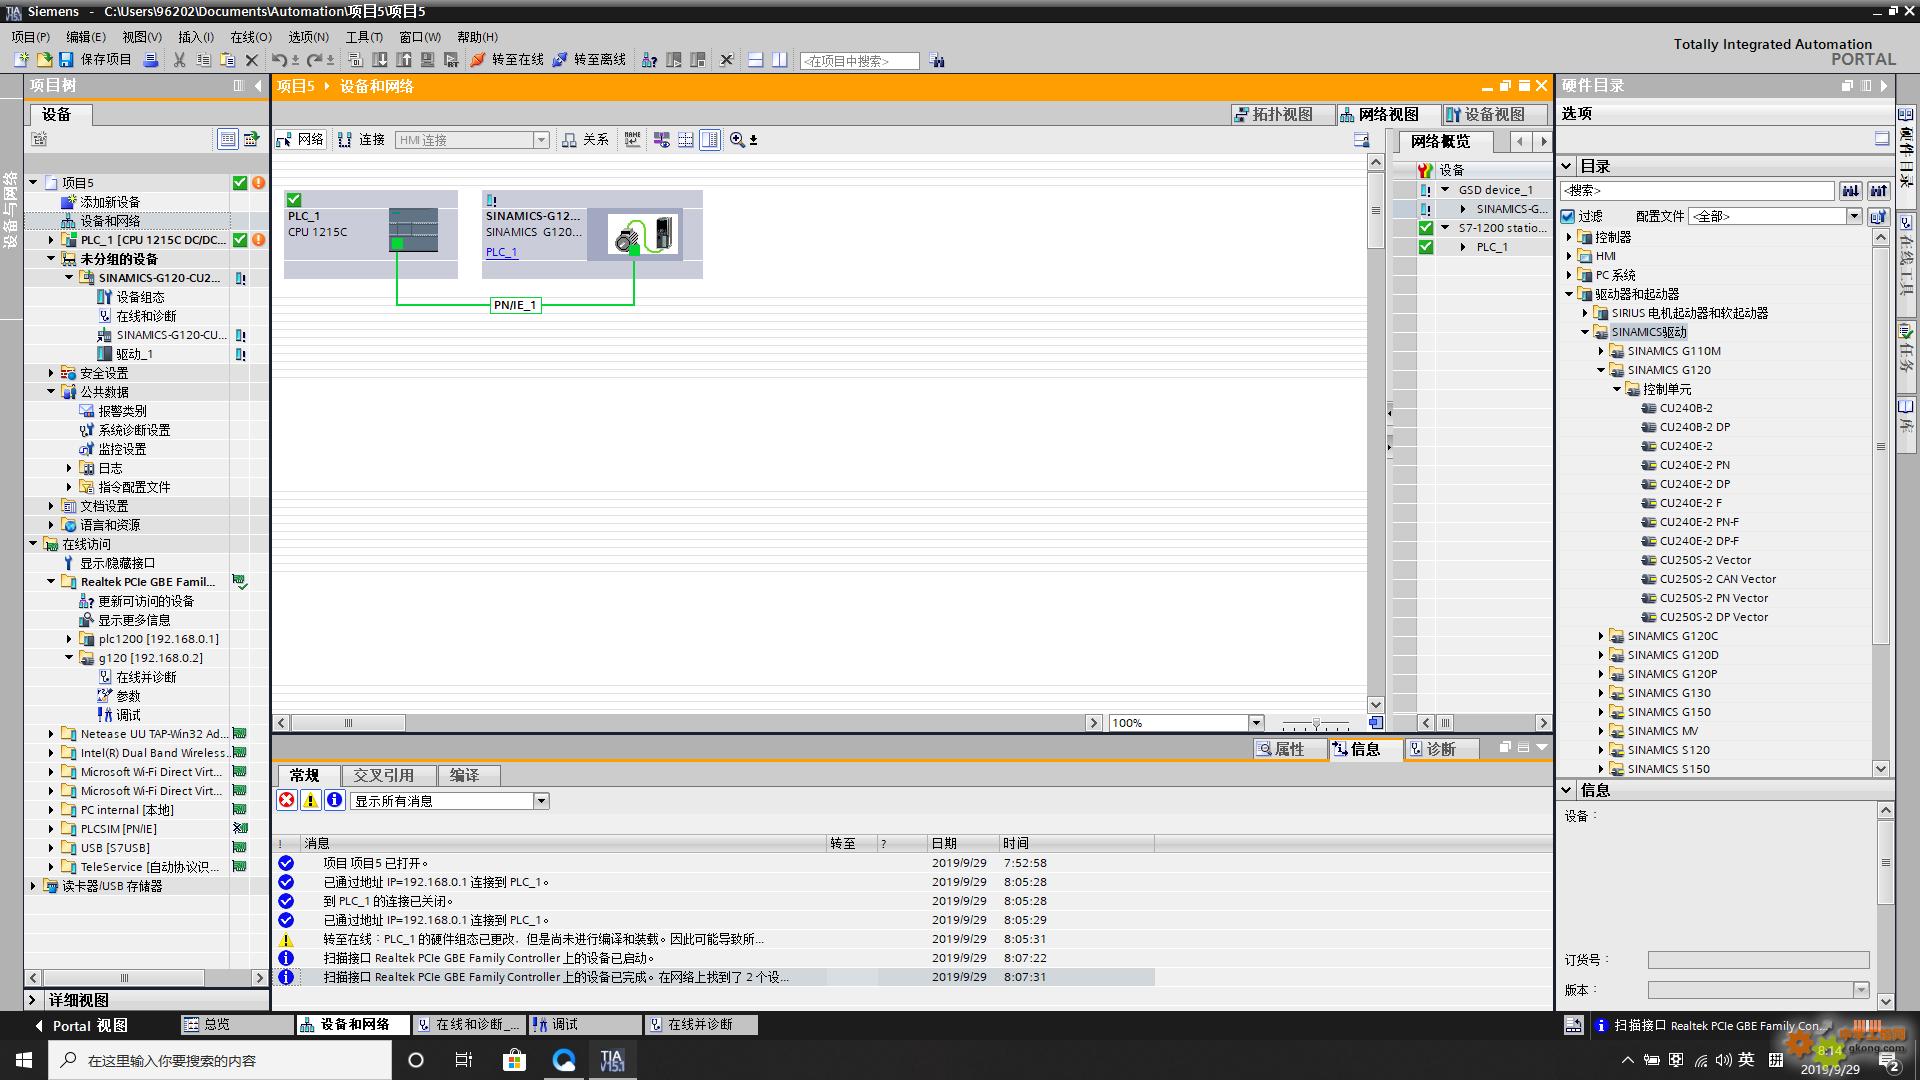Click the Accessible devices icon

[x=649, y=60]
